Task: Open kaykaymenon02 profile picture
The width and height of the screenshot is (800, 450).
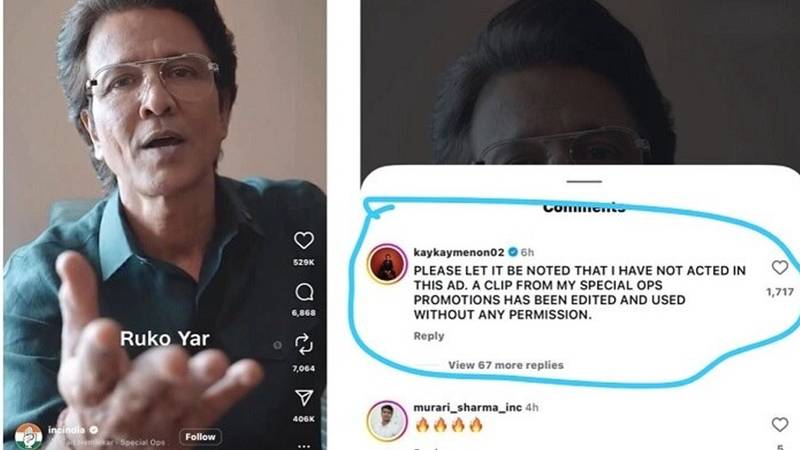Action: coord(387,264)
